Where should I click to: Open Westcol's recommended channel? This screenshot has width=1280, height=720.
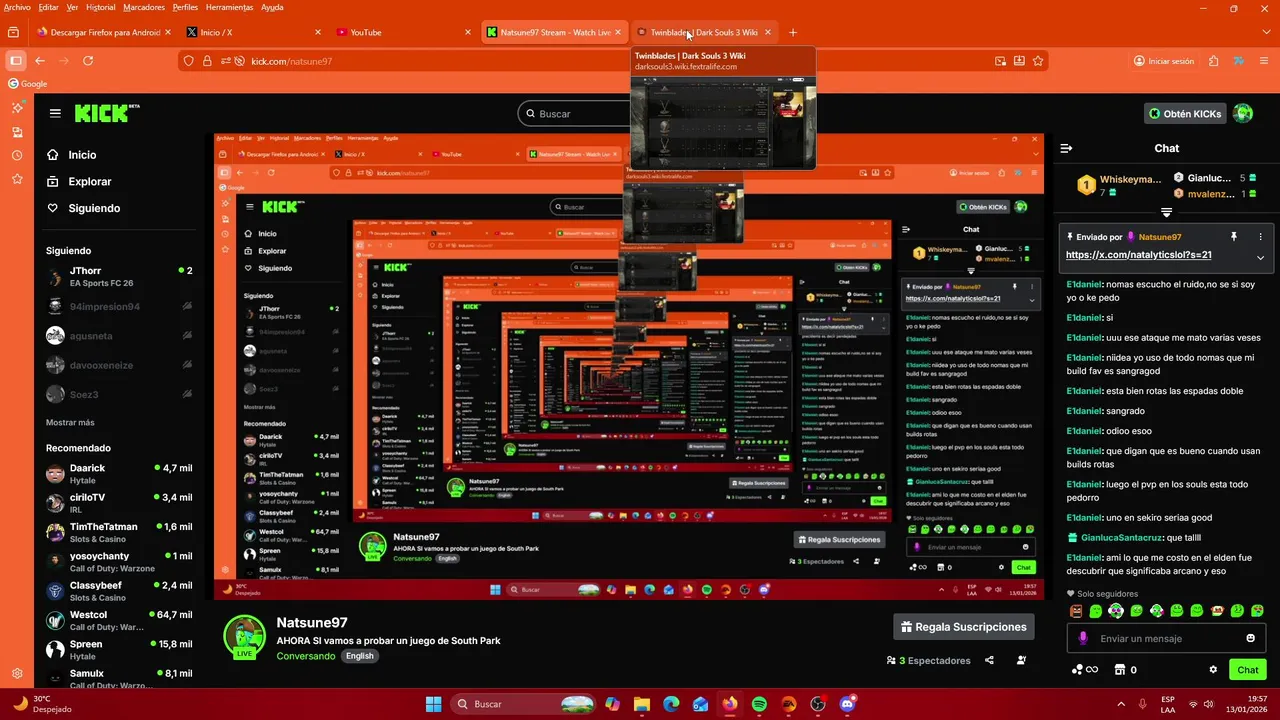(x=119, y=621)
